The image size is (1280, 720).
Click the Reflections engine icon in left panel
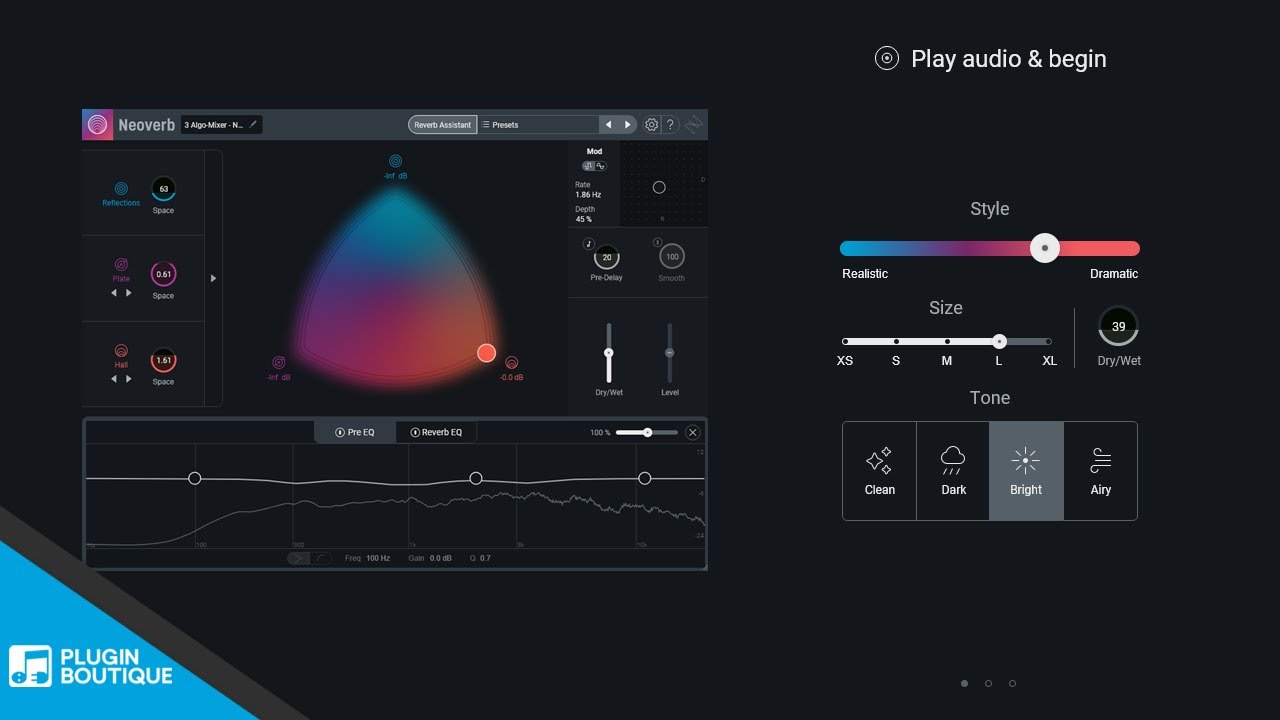coord(121,188)
